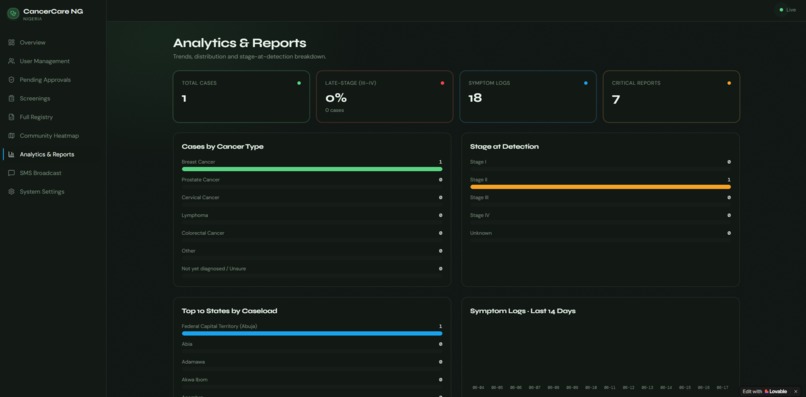The width and height of the screenshot is (806, 397).
Task: Open System Settings
Action: coord(53,192)
